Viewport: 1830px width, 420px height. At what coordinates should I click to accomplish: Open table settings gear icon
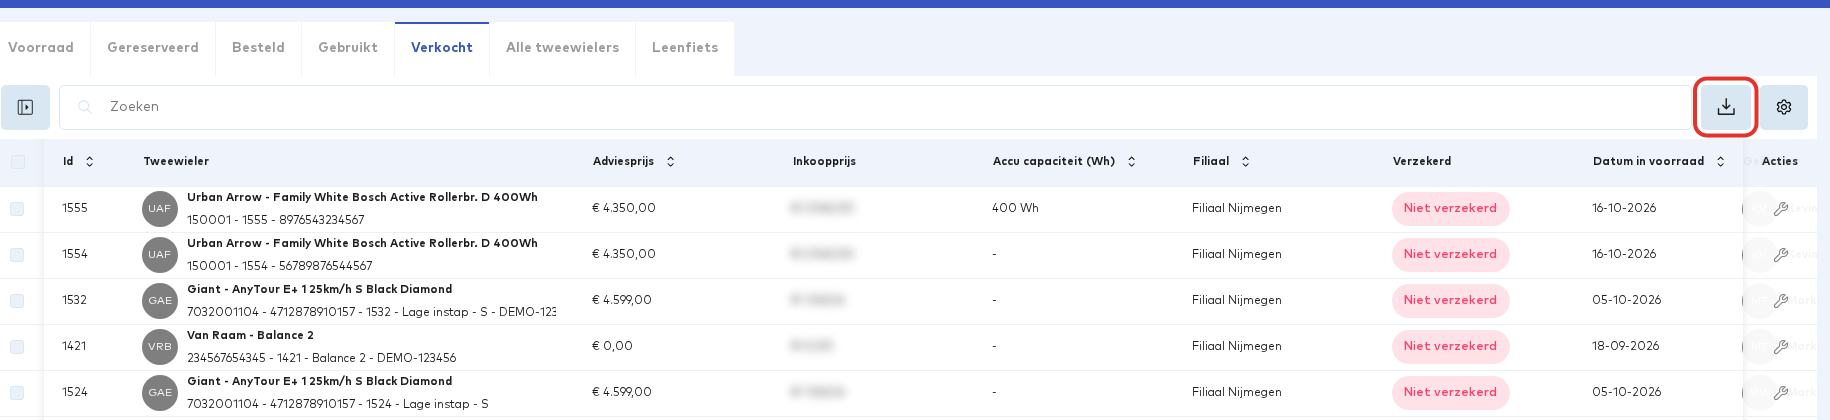(1784, 107)
